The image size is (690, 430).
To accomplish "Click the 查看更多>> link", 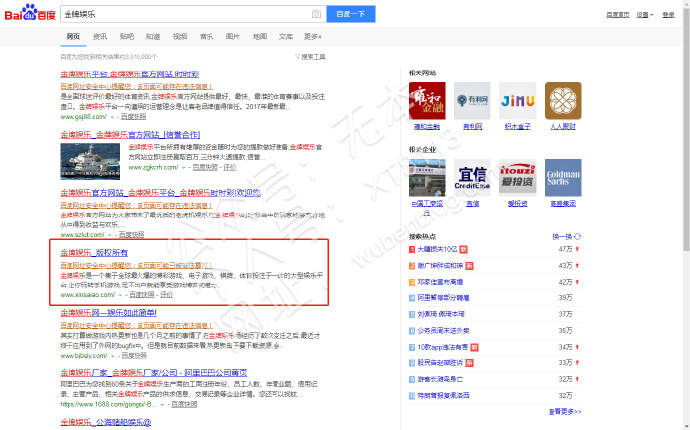I will (x=565, y=412).
